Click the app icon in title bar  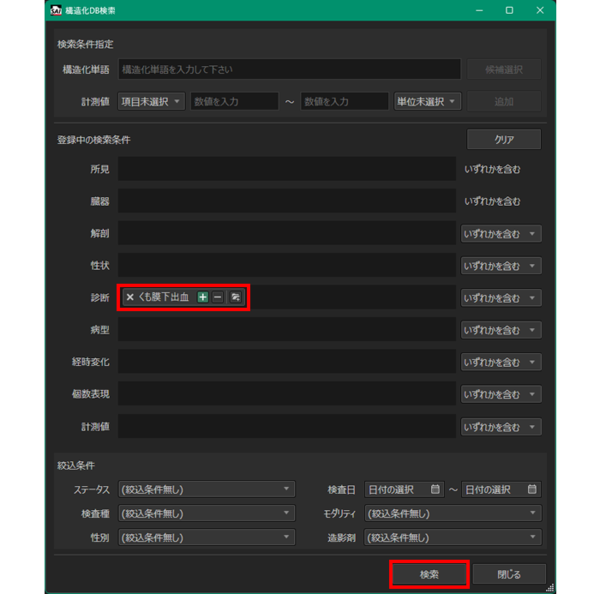pyautogui.click(x=57, y=10)
